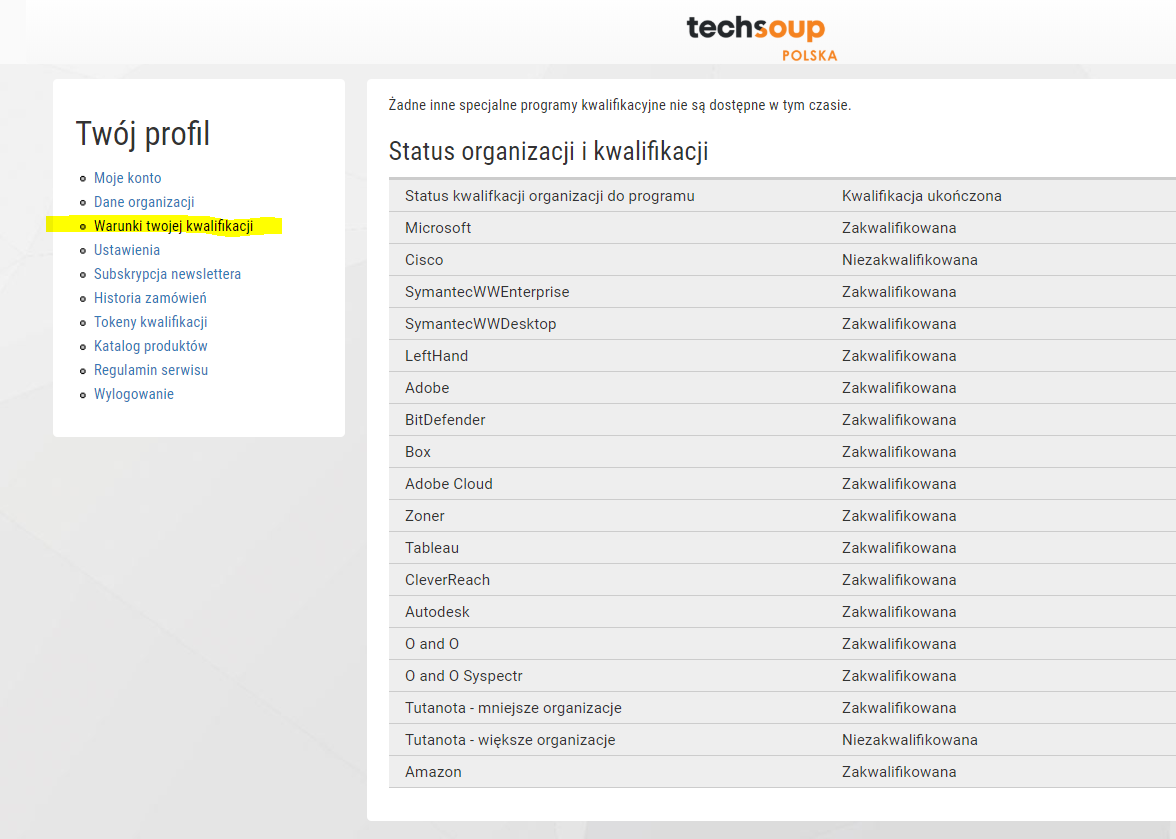Click the Zakwalifikowana status for Microsoft

point(899,228)
